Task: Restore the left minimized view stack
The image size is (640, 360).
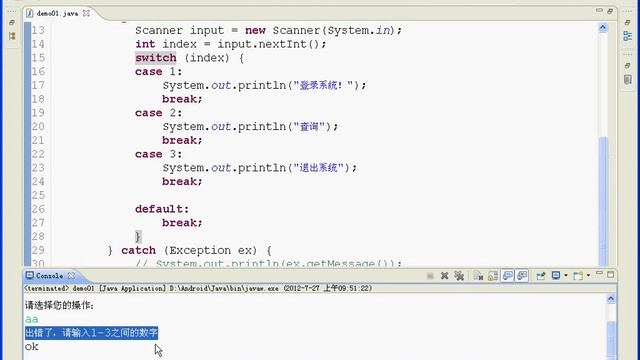Action: click(12, 22)
